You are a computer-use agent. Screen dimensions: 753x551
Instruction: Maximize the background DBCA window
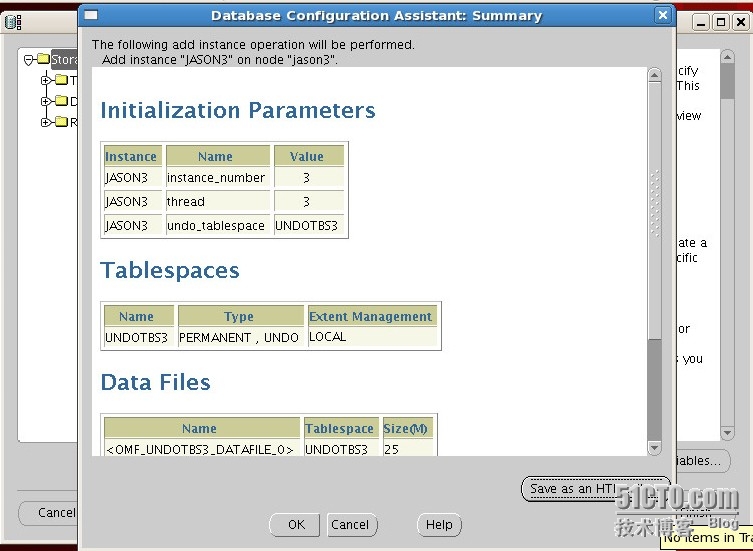coord(721,22)
